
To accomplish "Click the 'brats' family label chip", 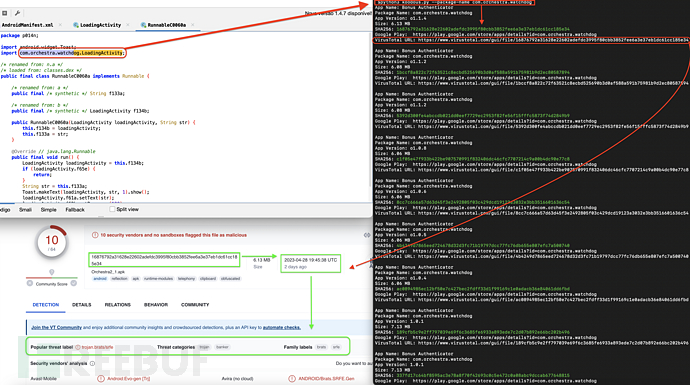I will pyautogui.click(x=322, y=347).
